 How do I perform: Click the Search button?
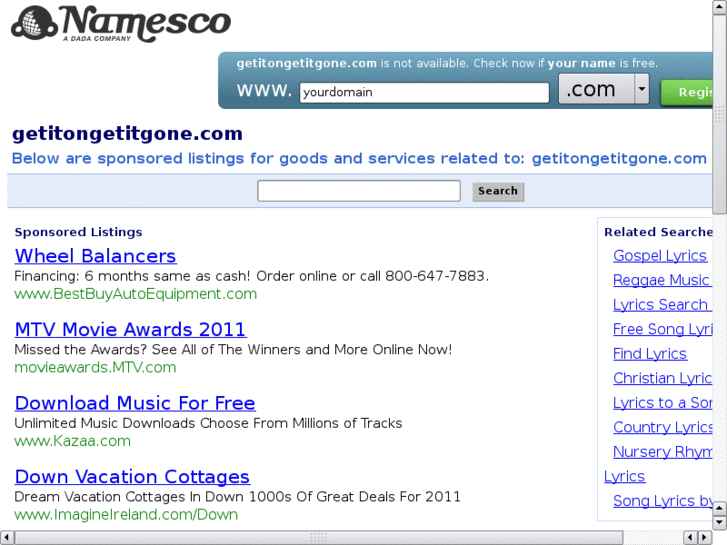[498, 191]
